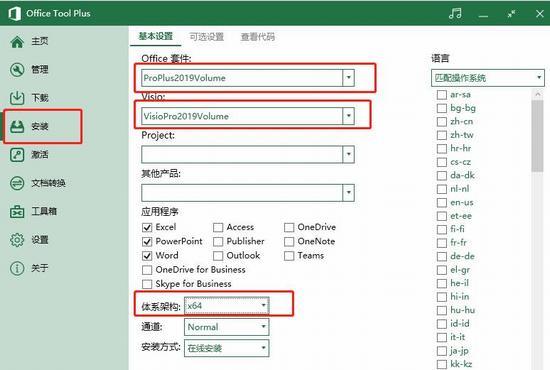Image resolution: width=550 pixels, height=370 pixels.
Task: Close the Office Tool Plus window
Action: (x=539, y=14)
